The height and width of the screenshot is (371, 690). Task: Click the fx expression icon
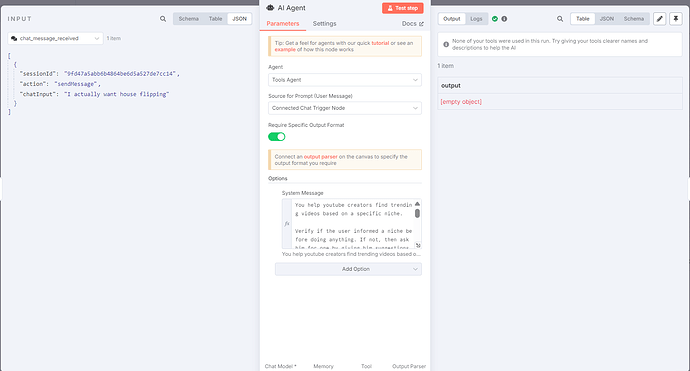coord(286,224)
